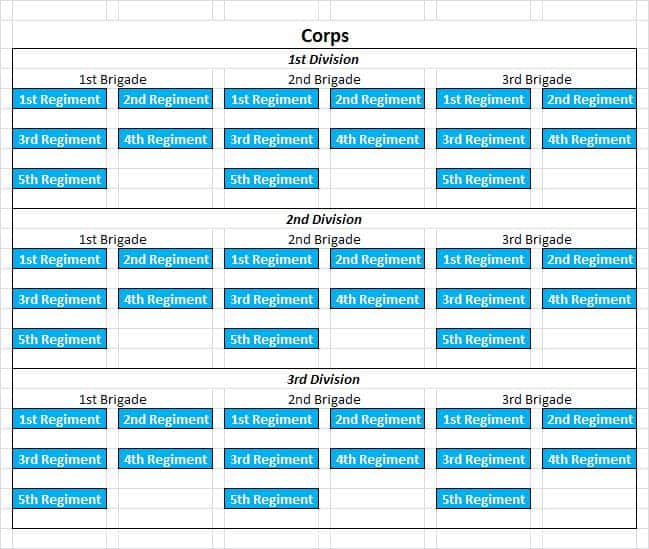Select 1st Brigade label under 1st Division
The image size is (649, 549).
pos(113,79)
